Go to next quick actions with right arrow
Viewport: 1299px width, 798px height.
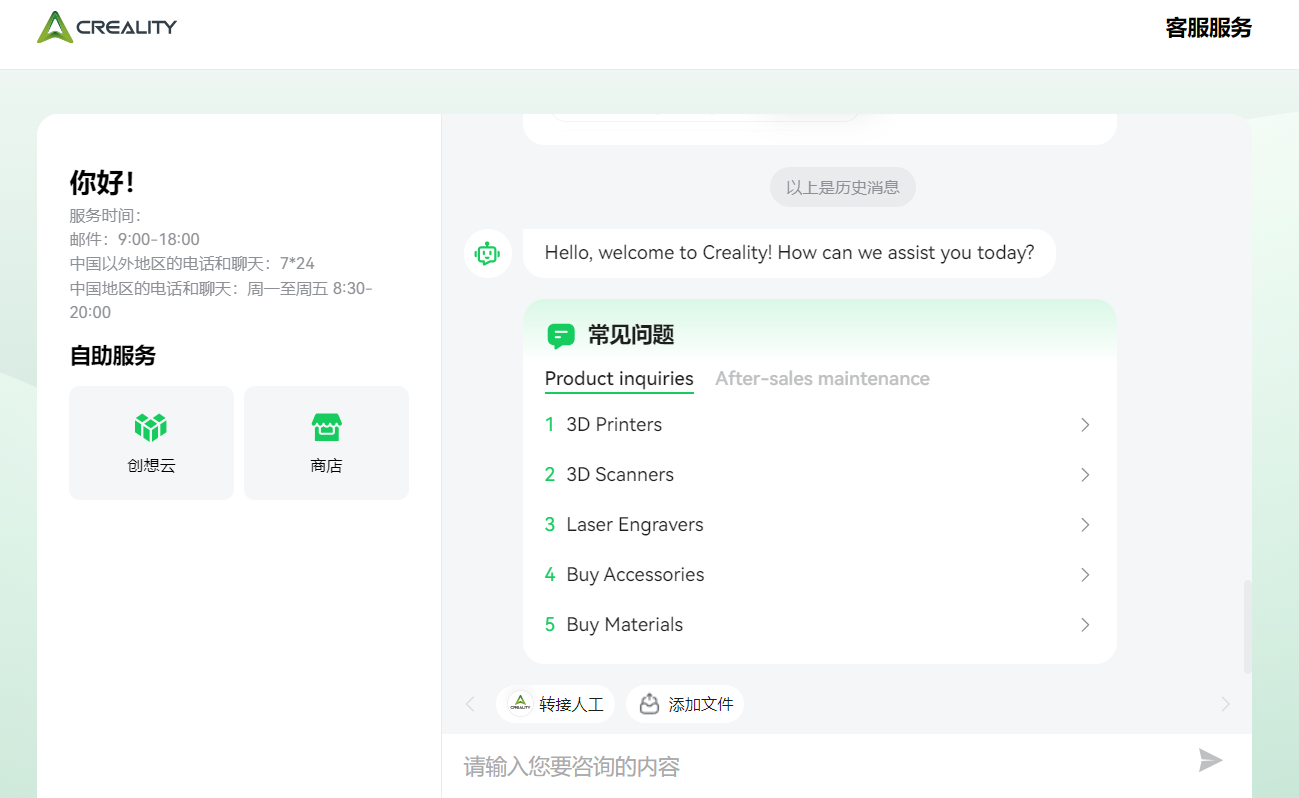[x=1226, y=704]
